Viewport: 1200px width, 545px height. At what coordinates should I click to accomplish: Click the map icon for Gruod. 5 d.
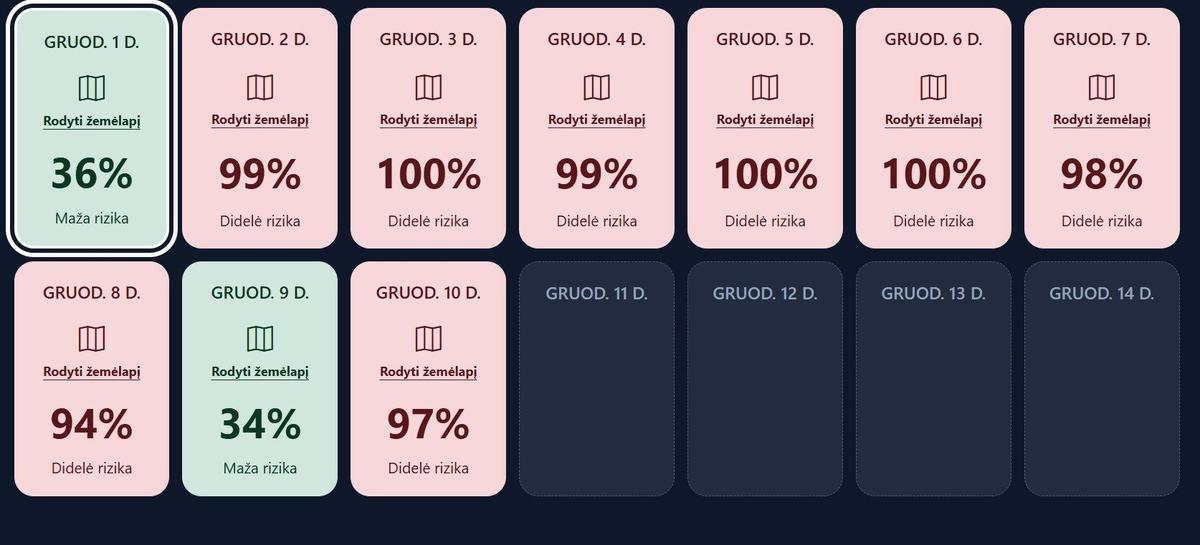(x=765, y=88)
